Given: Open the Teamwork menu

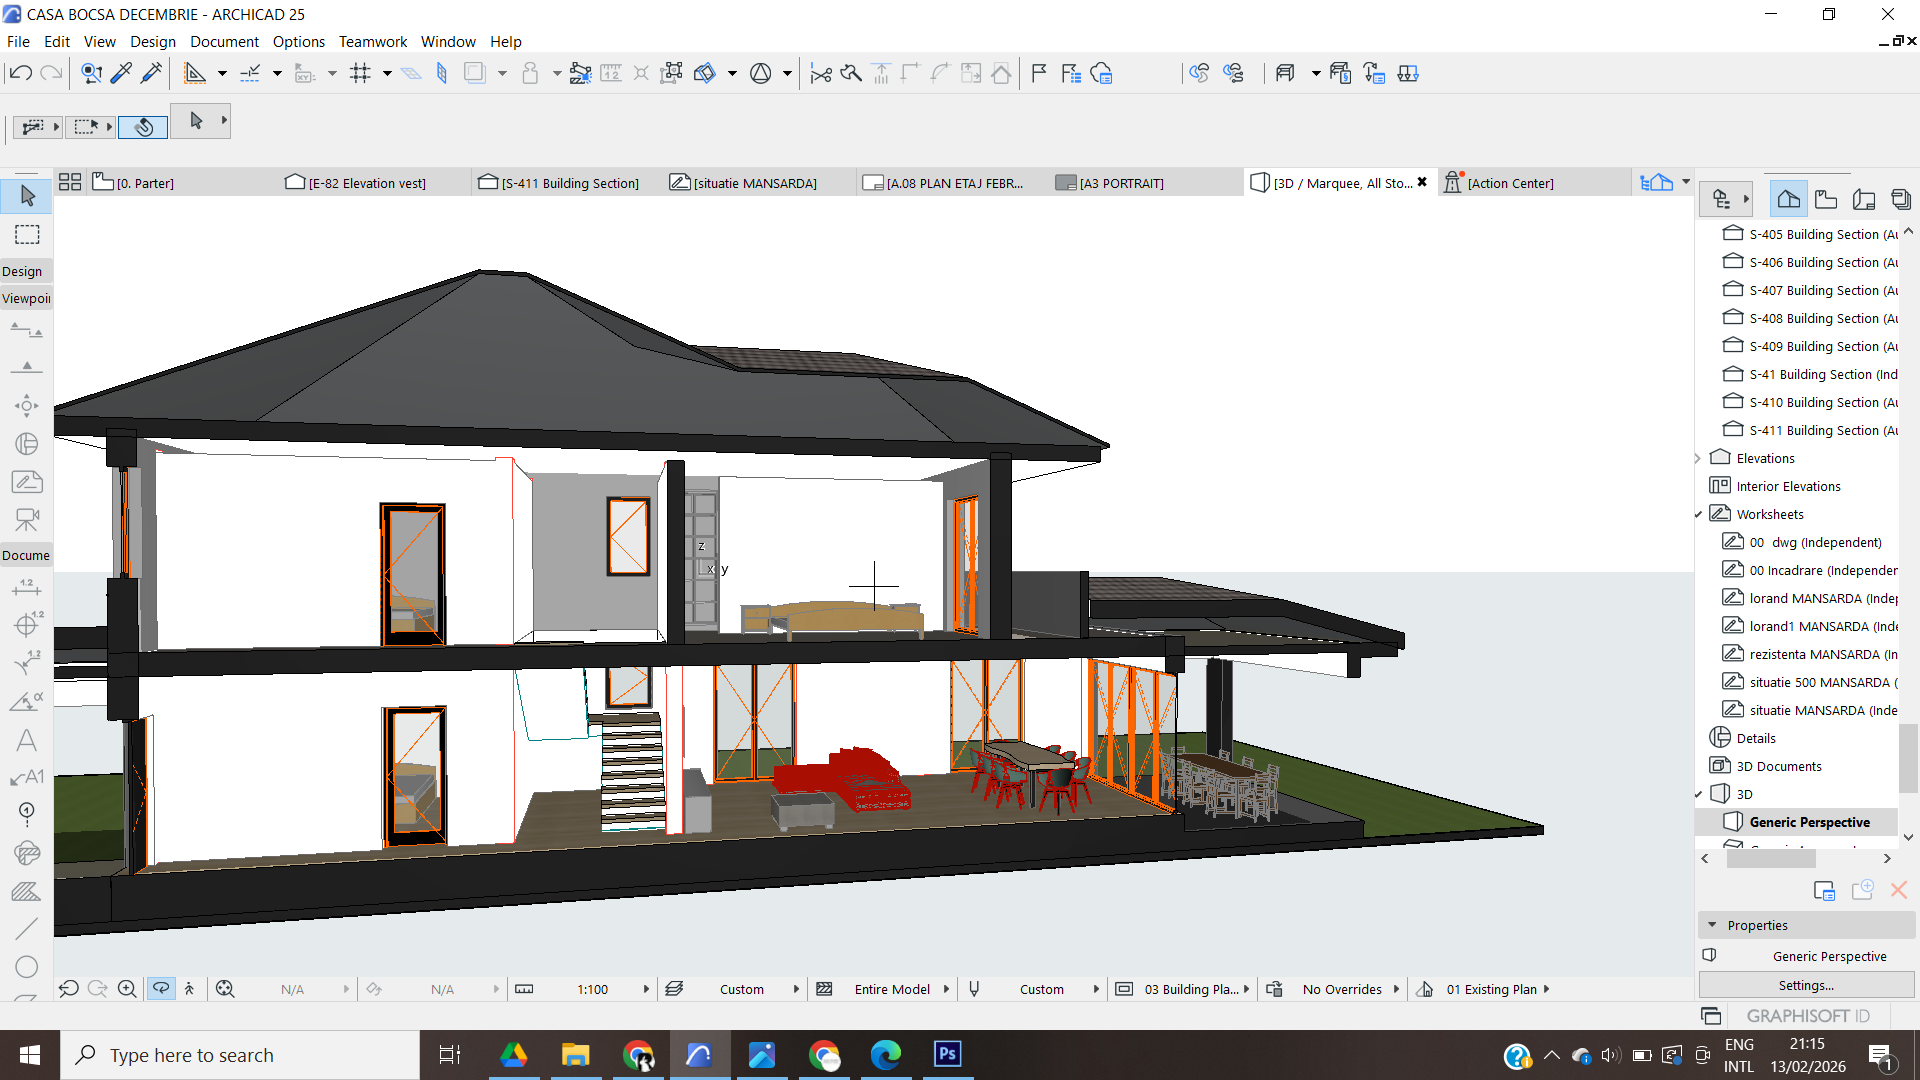Looking at the screenshot, I should [x=372, y=41].
